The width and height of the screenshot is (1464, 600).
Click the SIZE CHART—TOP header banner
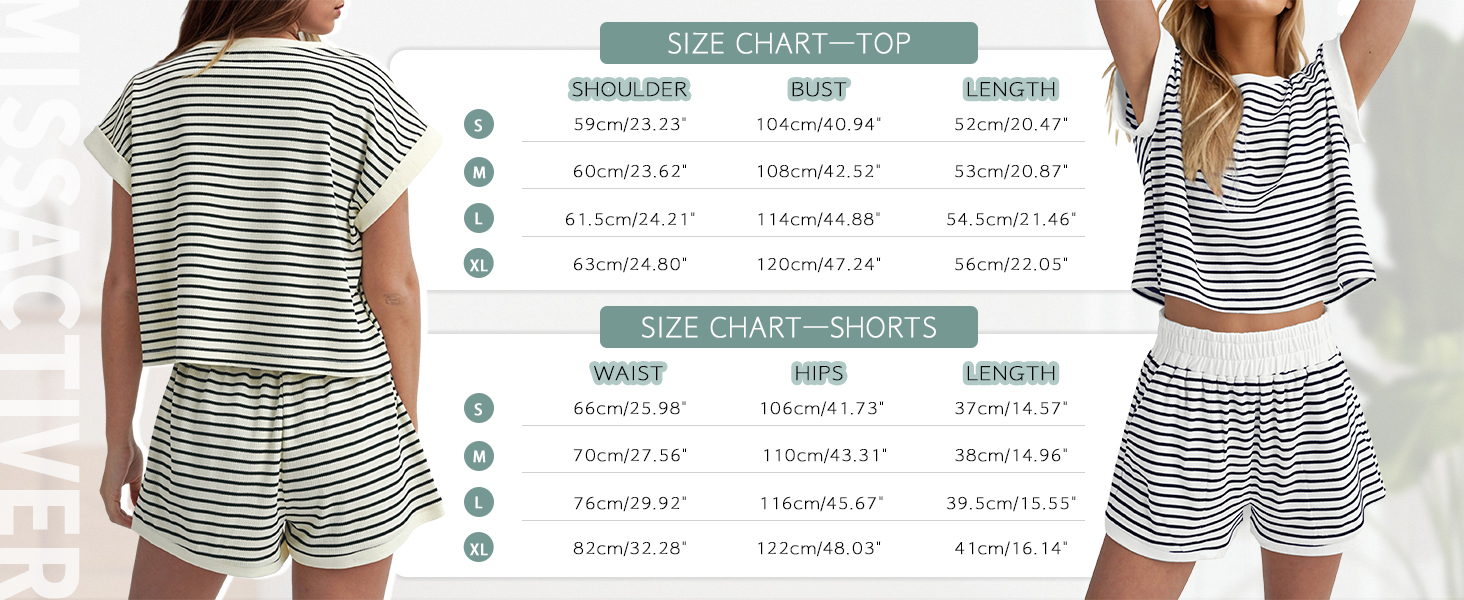coord(788,43)
